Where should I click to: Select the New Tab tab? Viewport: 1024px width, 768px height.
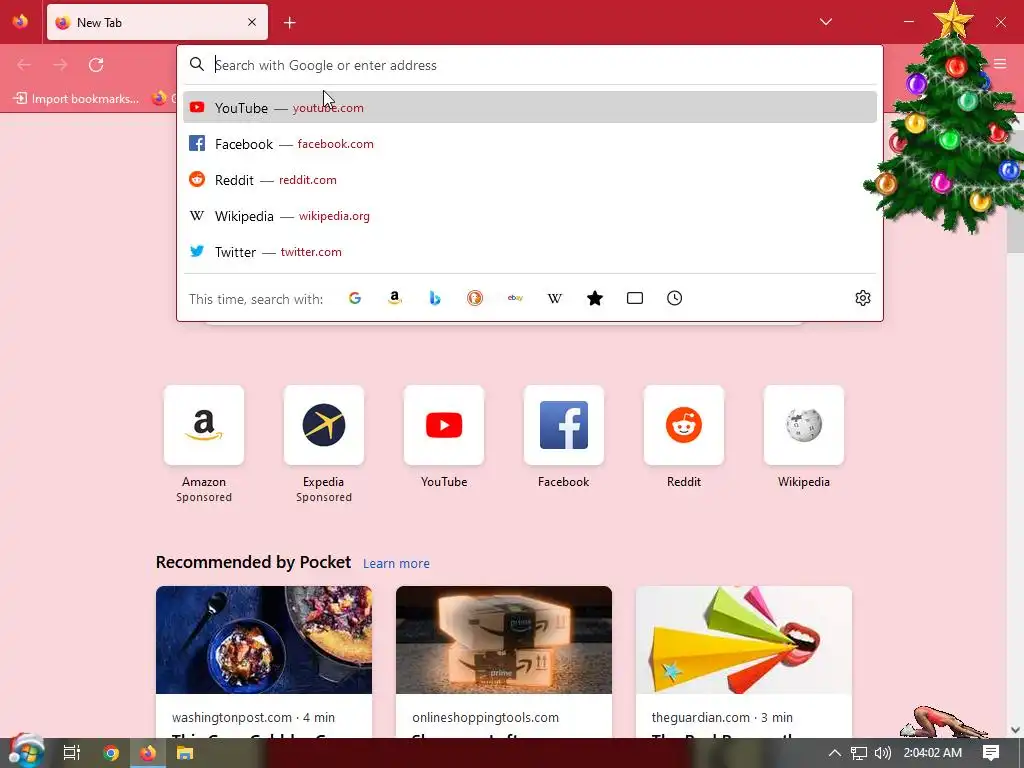tap(157, 22)
